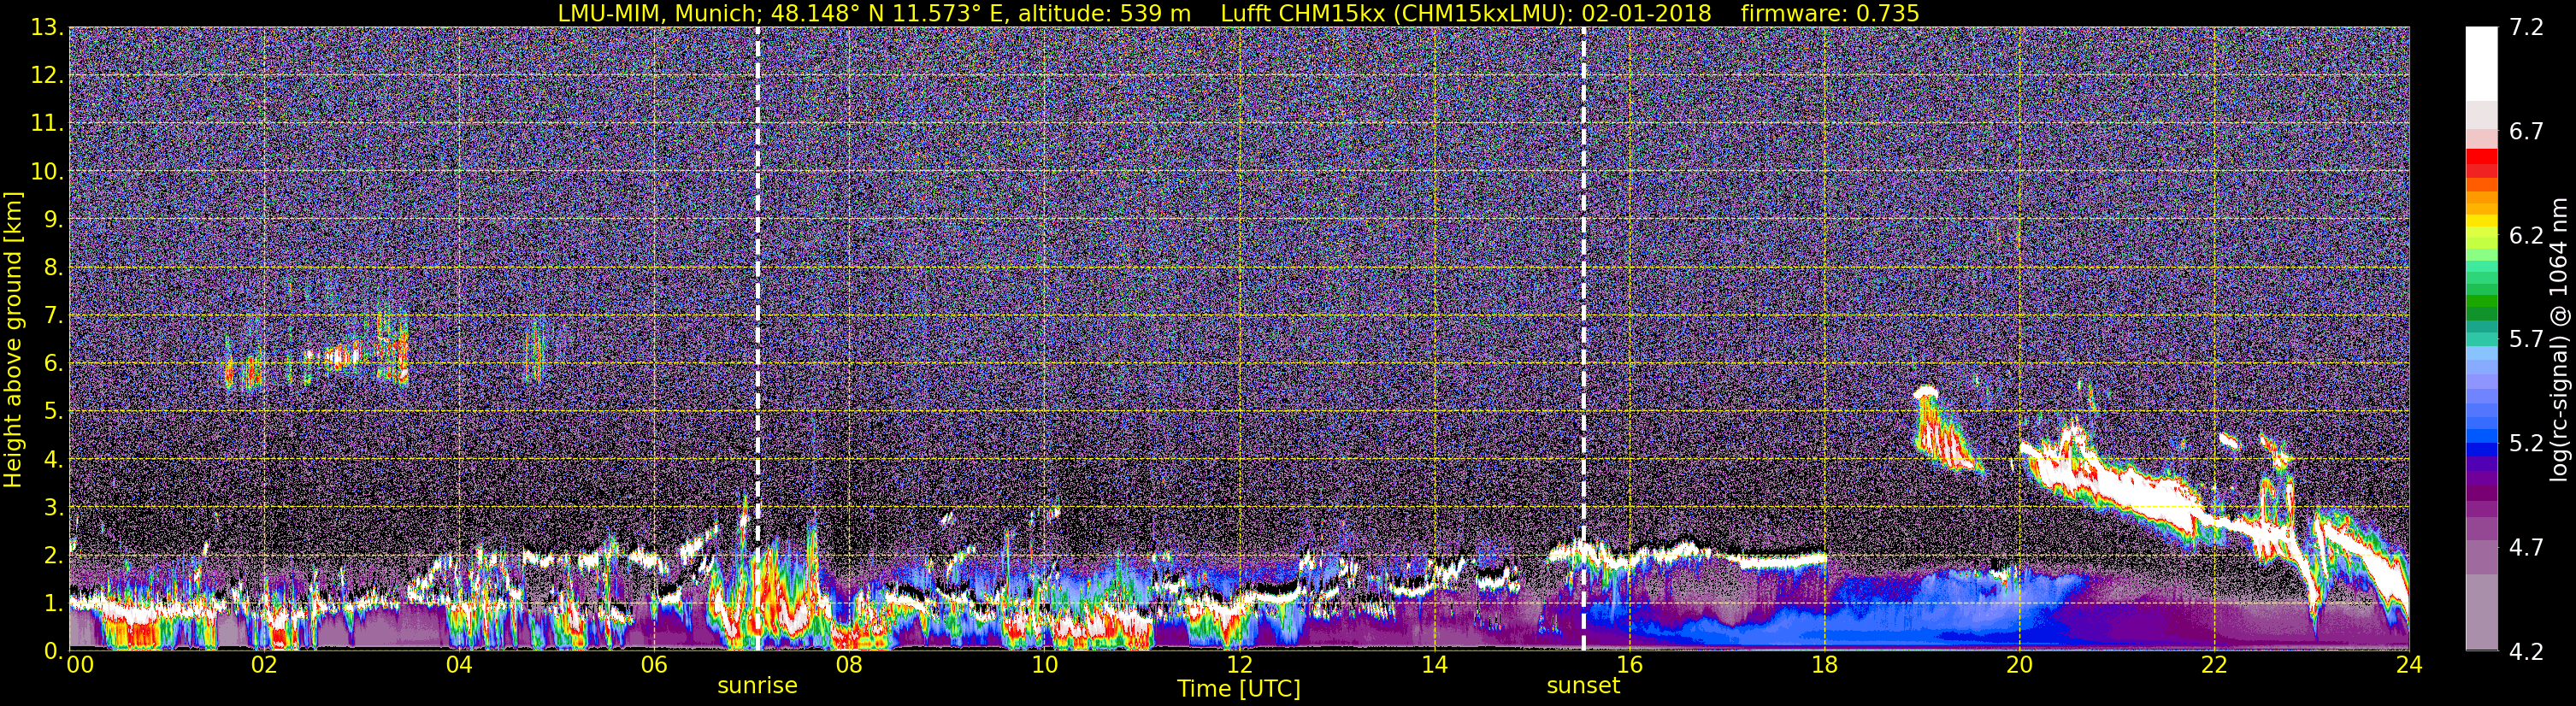Click the 22 hour label on the time axis
The width and height of the screenshot is (2576, 706).
pos(2214,665)
